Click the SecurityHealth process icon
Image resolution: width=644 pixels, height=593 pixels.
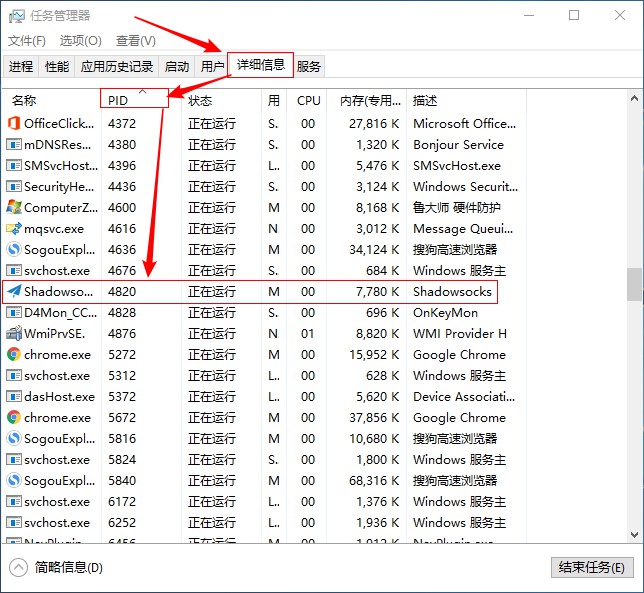point(14,186)
